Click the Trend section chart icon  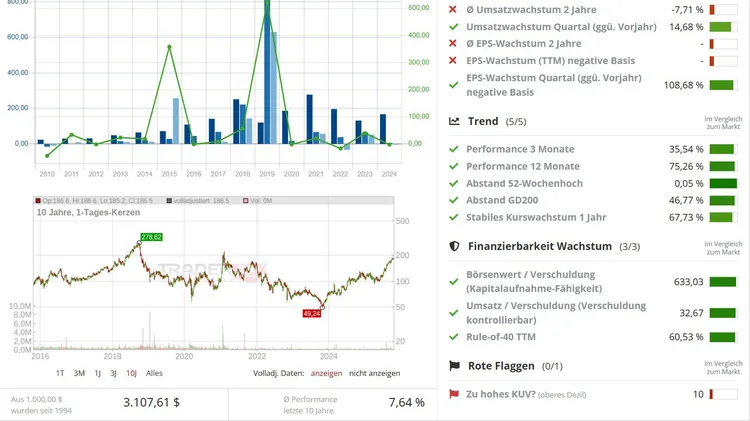click(454, 121)
